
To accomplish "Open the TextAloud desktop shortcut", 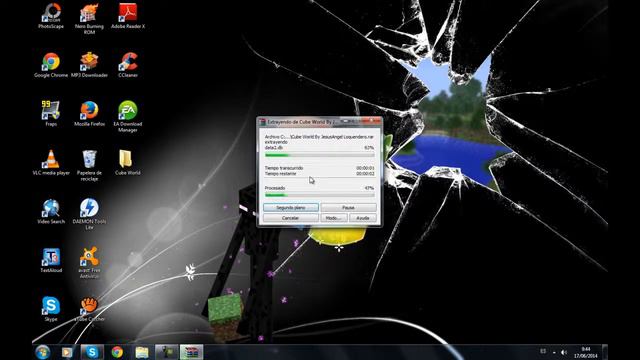I will [51, 260].
